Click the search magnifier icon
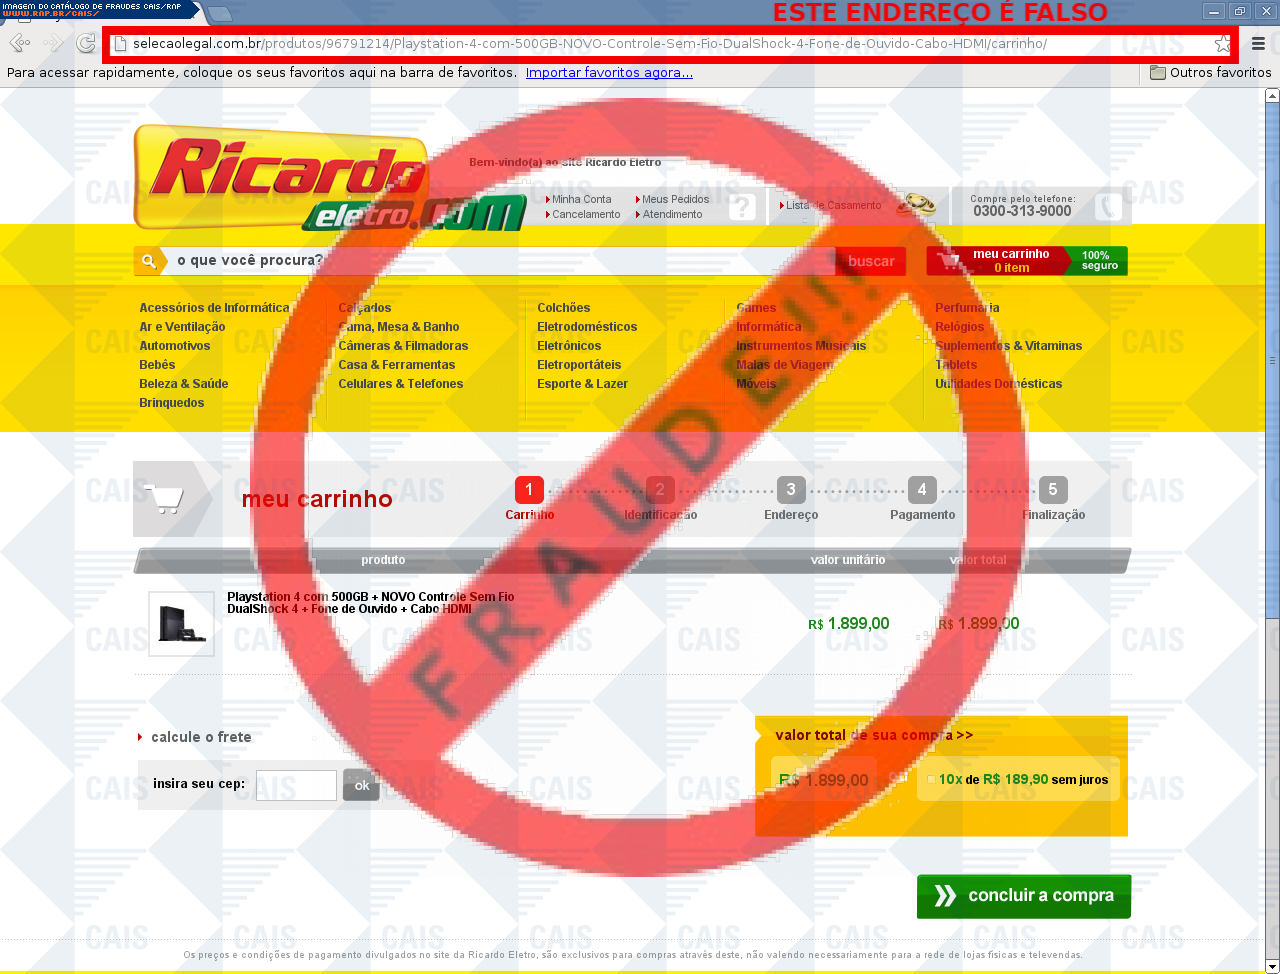 pos(148,261)
